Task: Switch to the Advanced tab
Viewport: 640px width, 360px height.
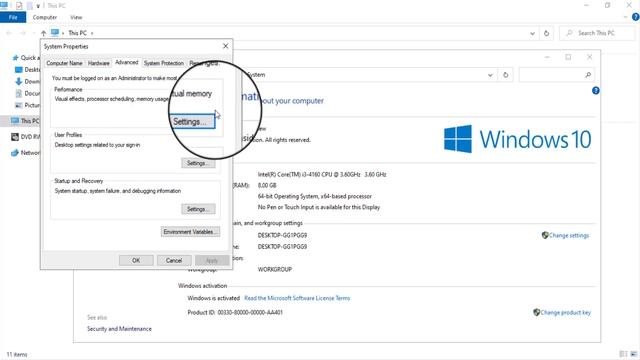Action: click(x=127, y=62)
